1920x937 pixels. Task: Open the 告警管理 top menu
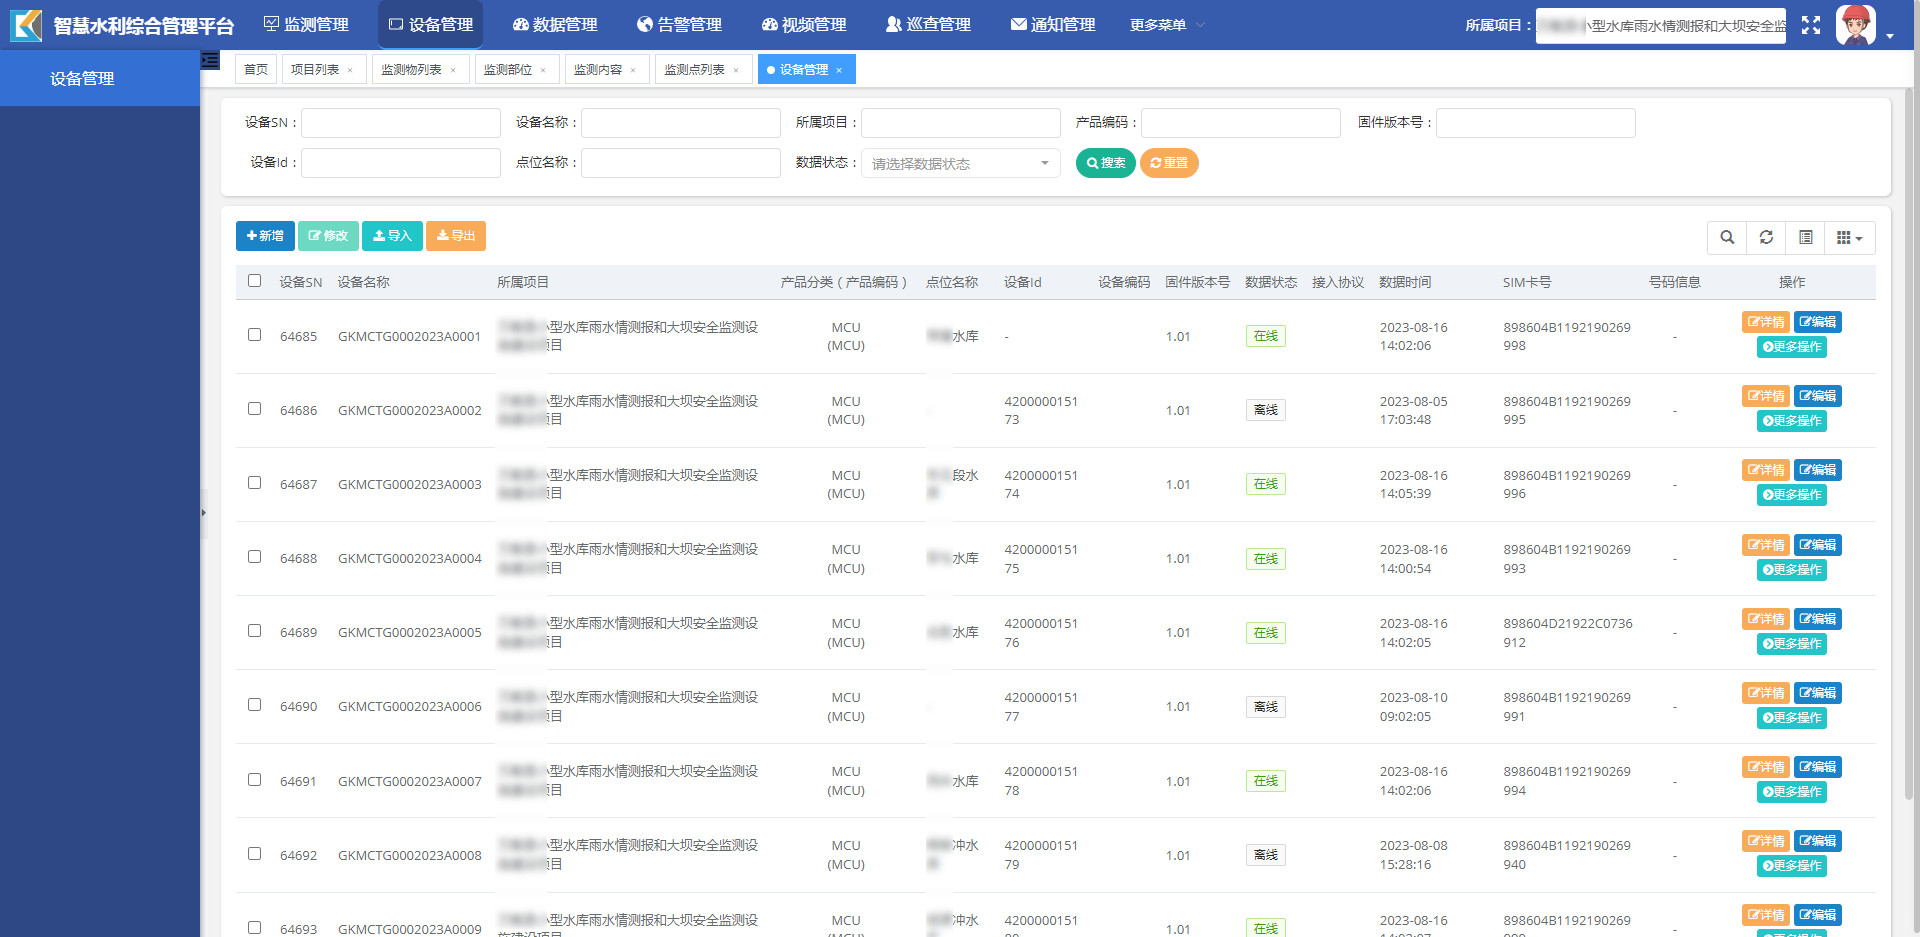coord(679,25)
